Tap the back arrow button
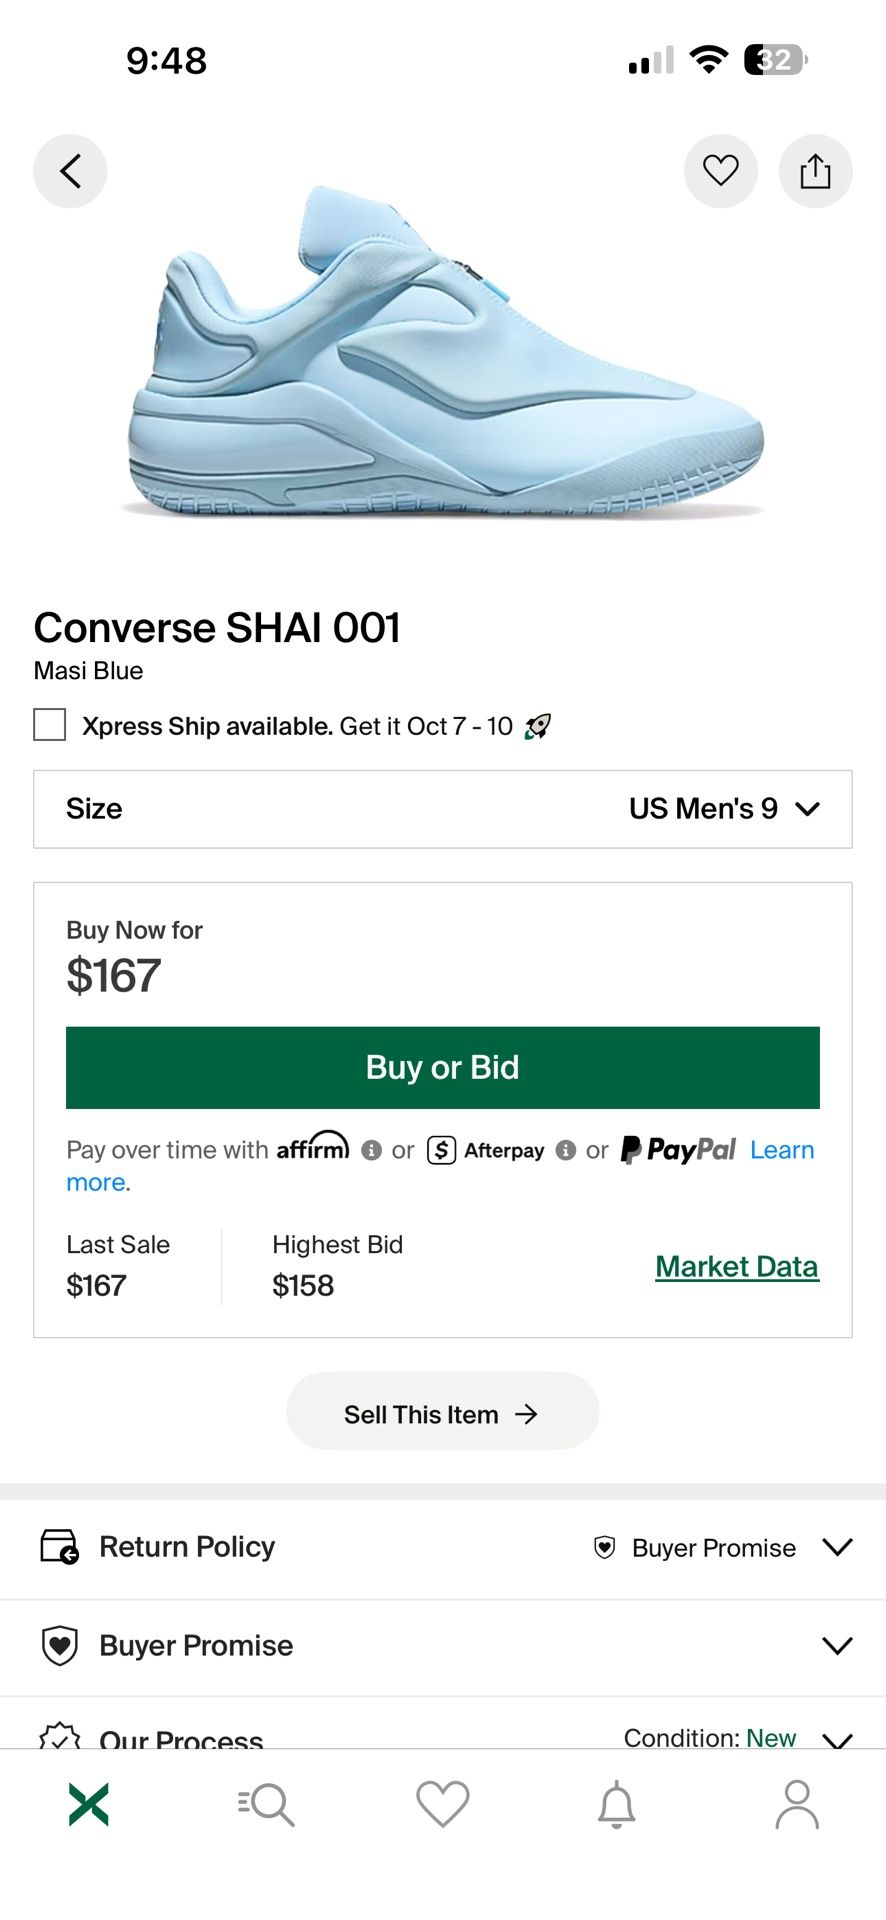Image resolution: width=886 pixels, height=1920 pixels. point(70,171)
